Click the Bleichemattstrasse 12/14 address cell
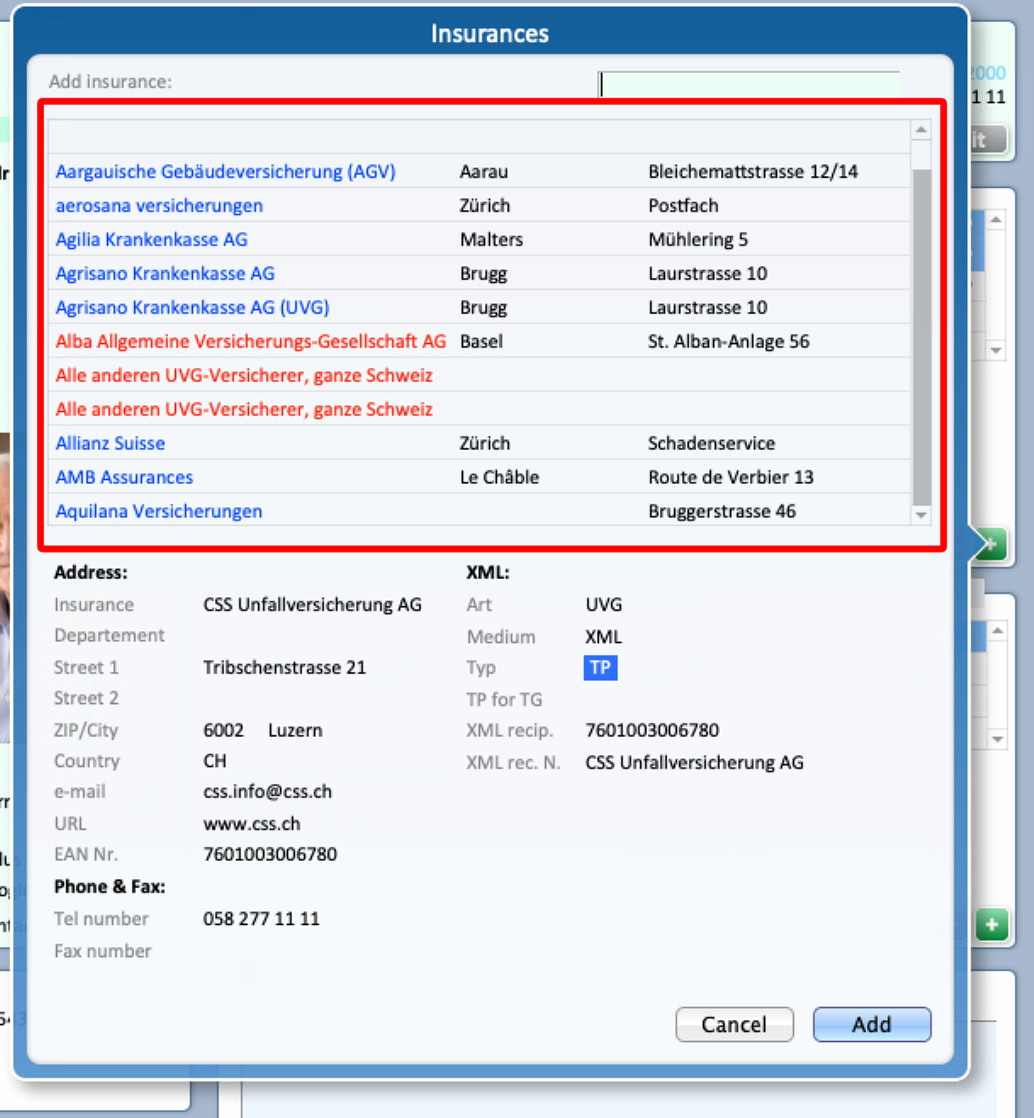Viewport: 1034px width, 1118px height. [753, 171]
